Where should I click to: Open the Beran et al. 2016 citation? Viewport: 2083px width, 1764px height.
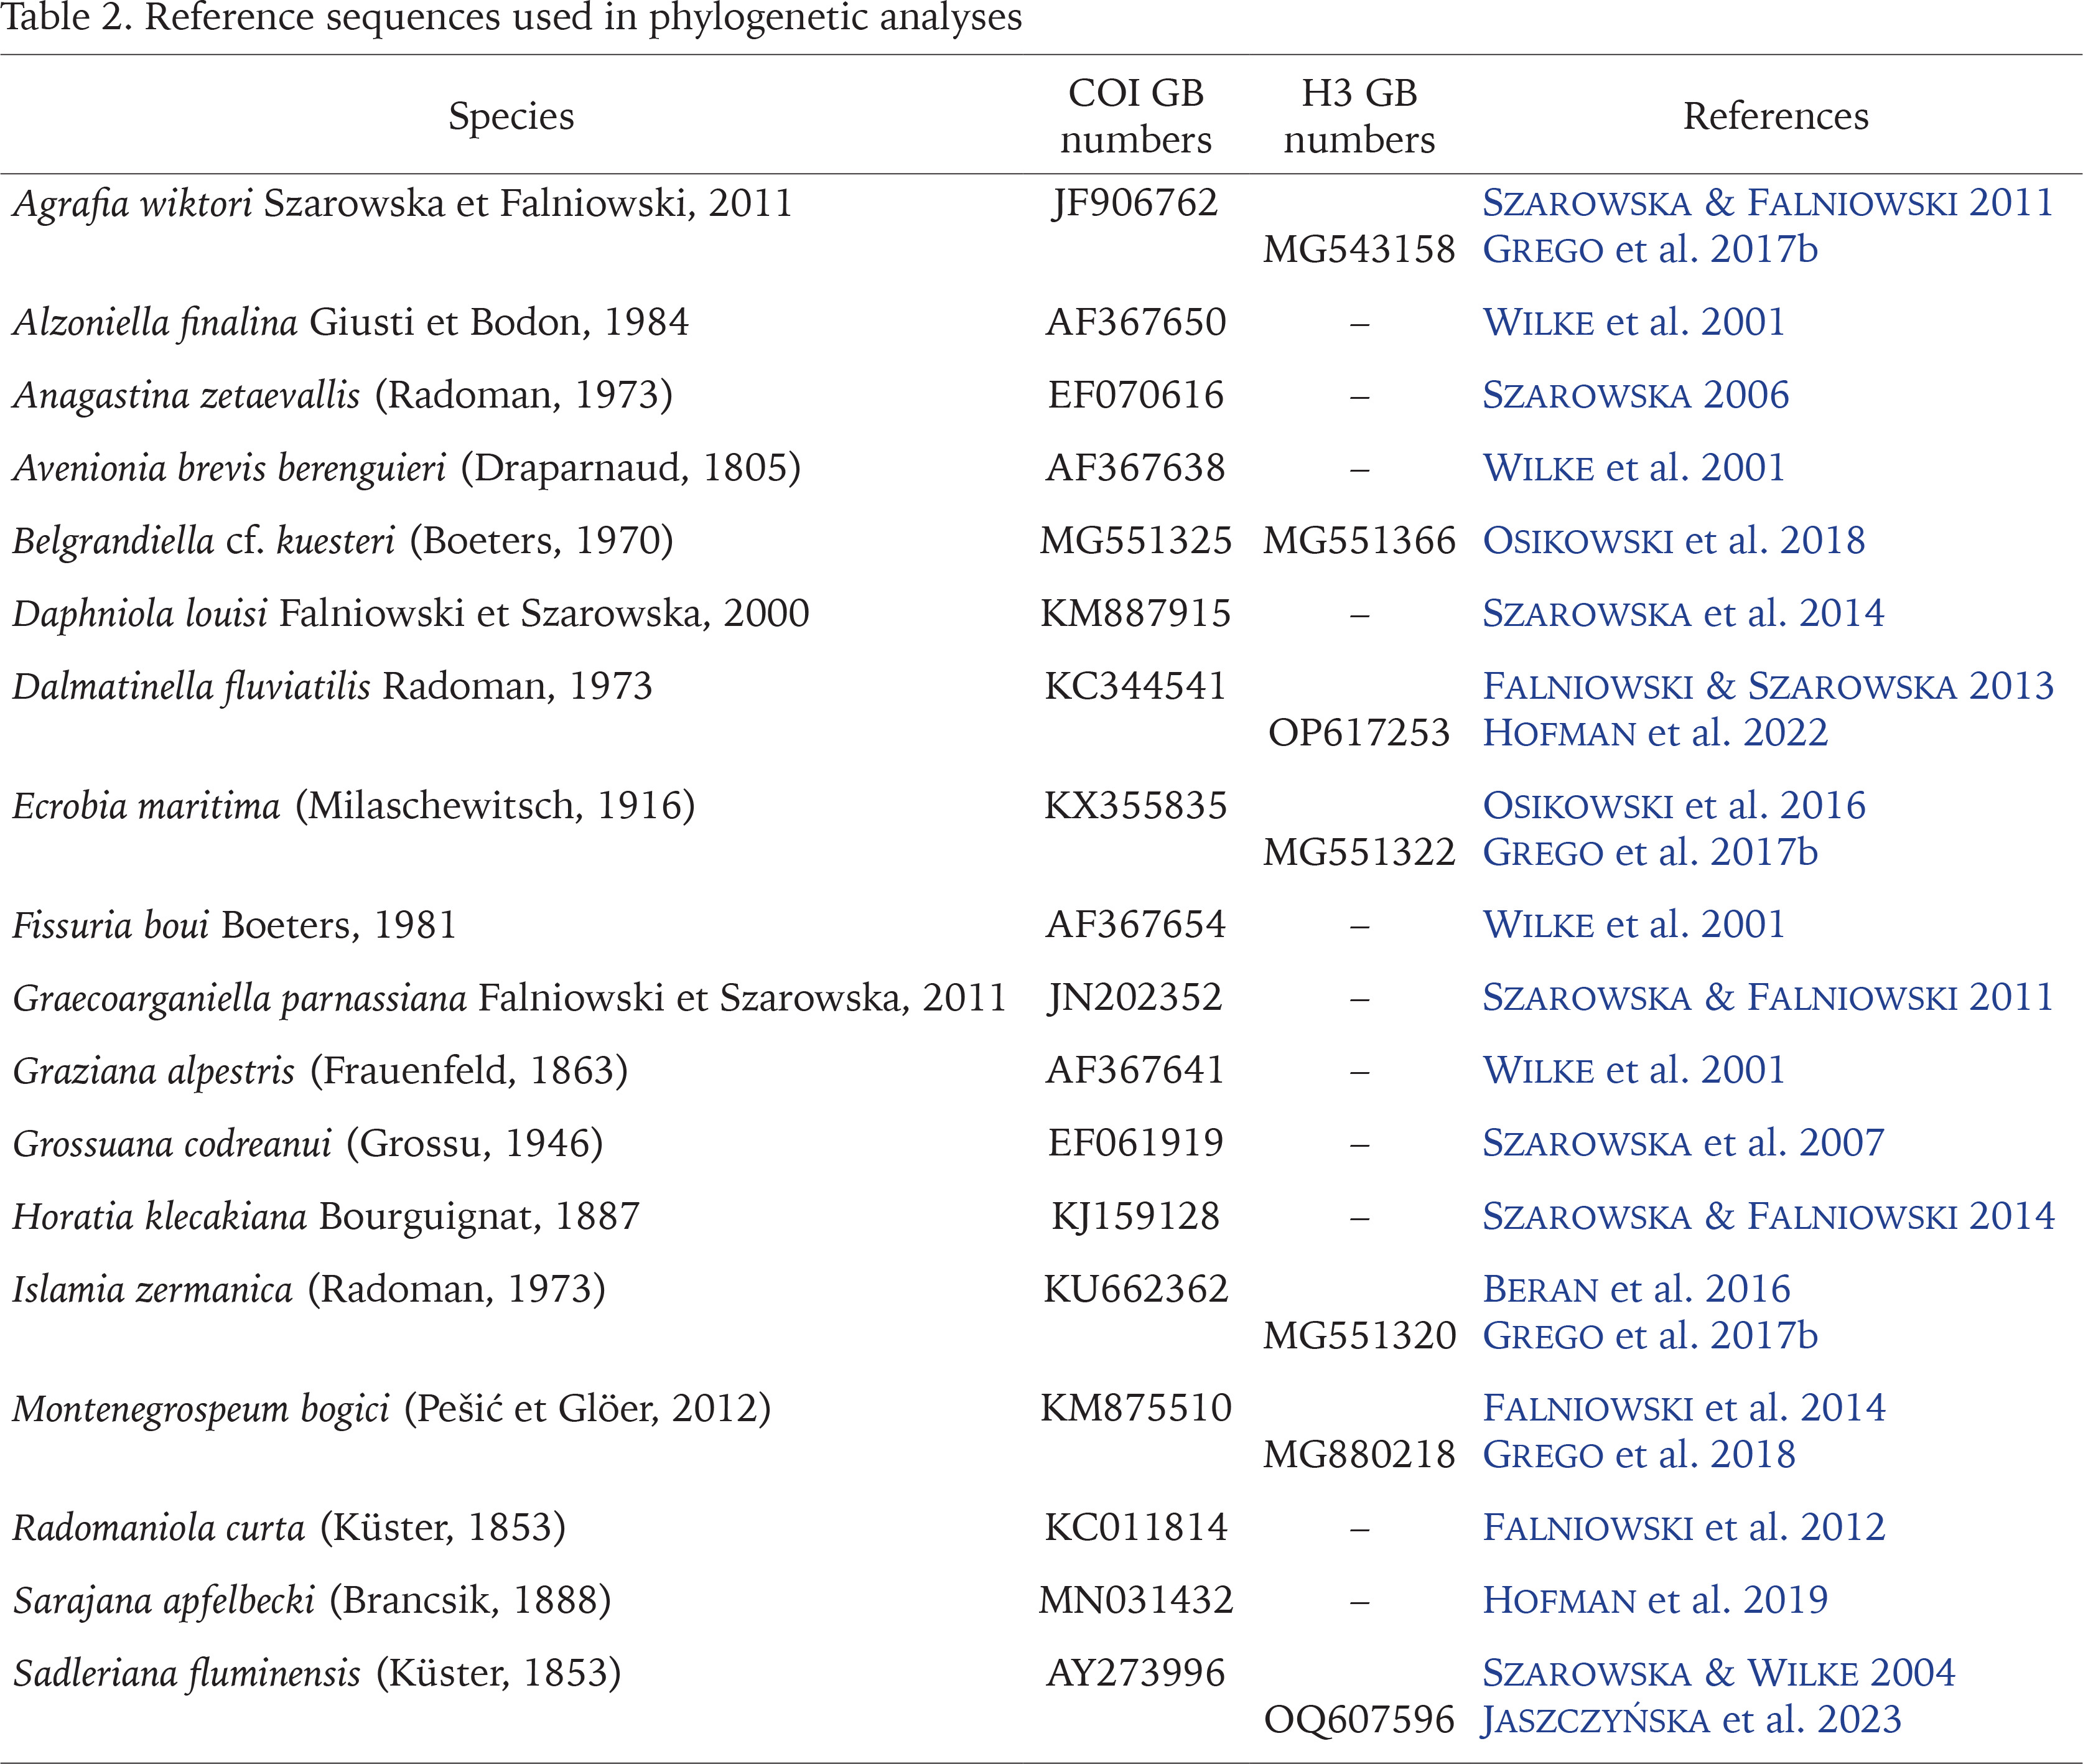click(1636, 1289)
